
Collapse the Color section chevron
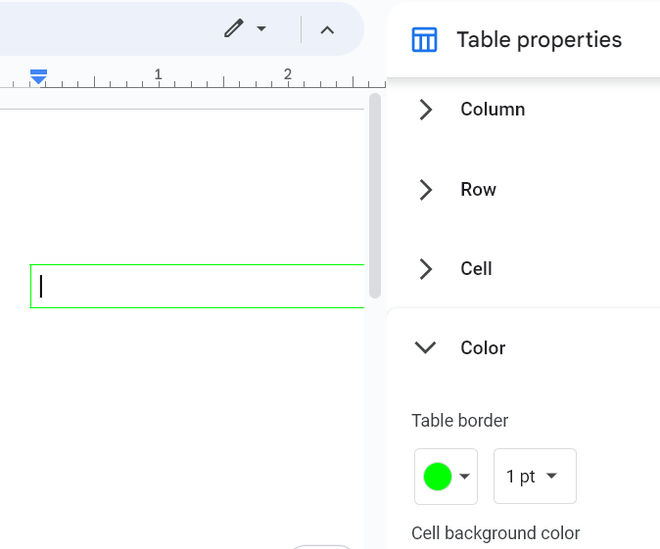[x=426, y=348]
